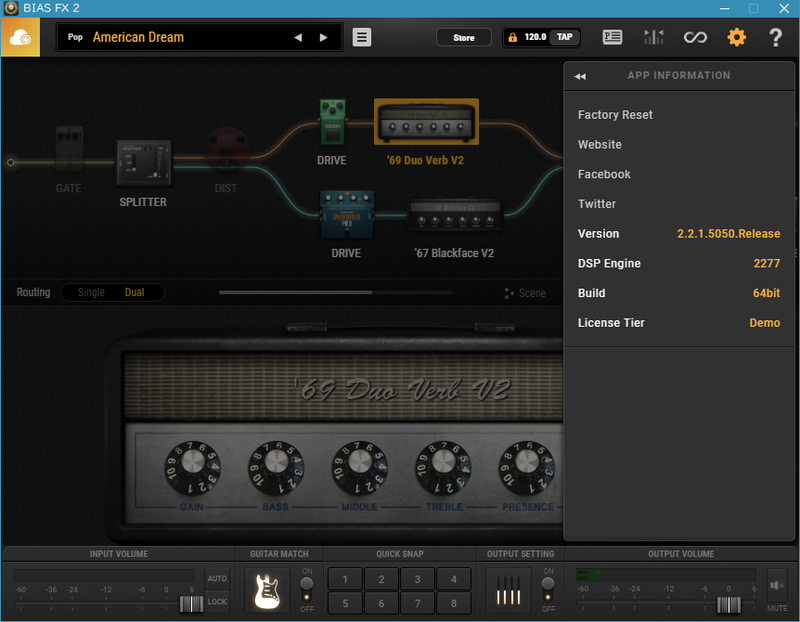Open Guitar Match guitar icon
The width and height of the screenshot is (800, 622).
tap(267, 590)
